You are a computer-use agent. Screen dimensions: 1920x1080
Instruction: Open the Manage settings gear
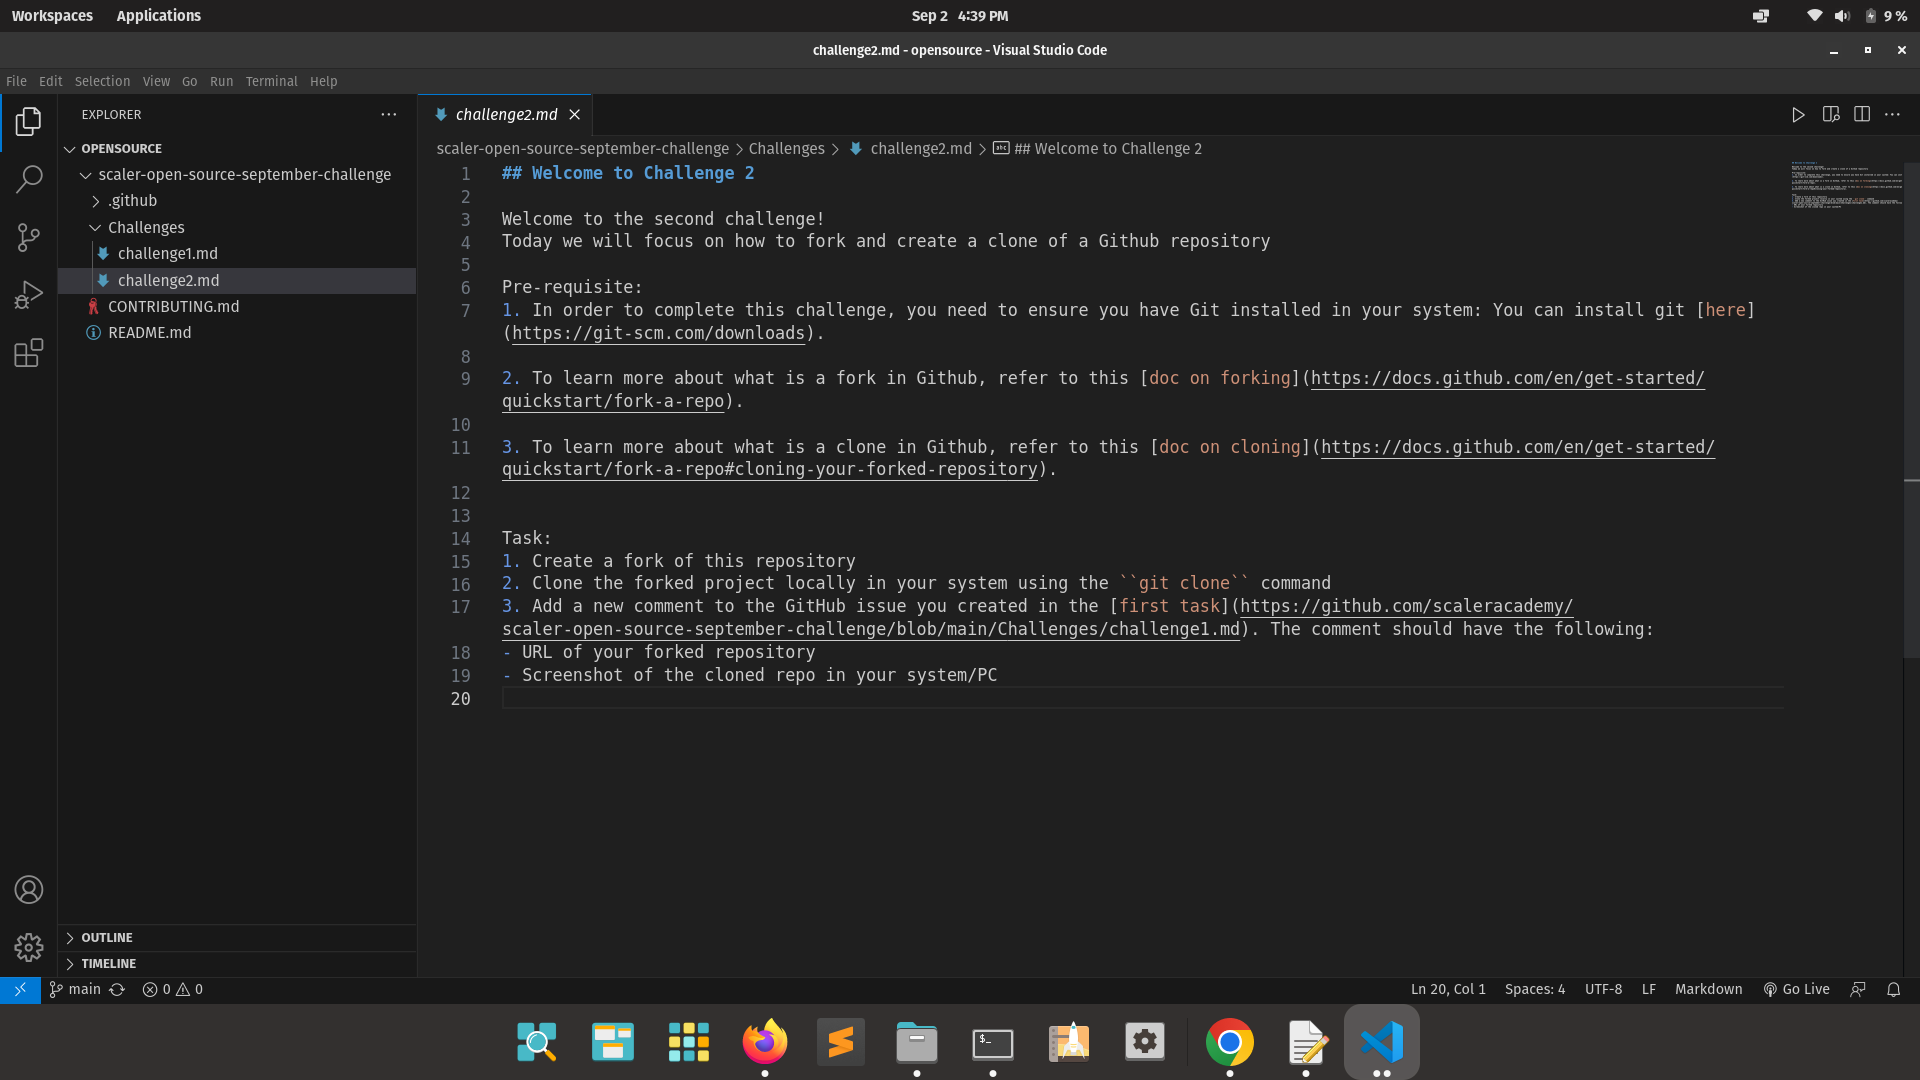coord(29,947)
